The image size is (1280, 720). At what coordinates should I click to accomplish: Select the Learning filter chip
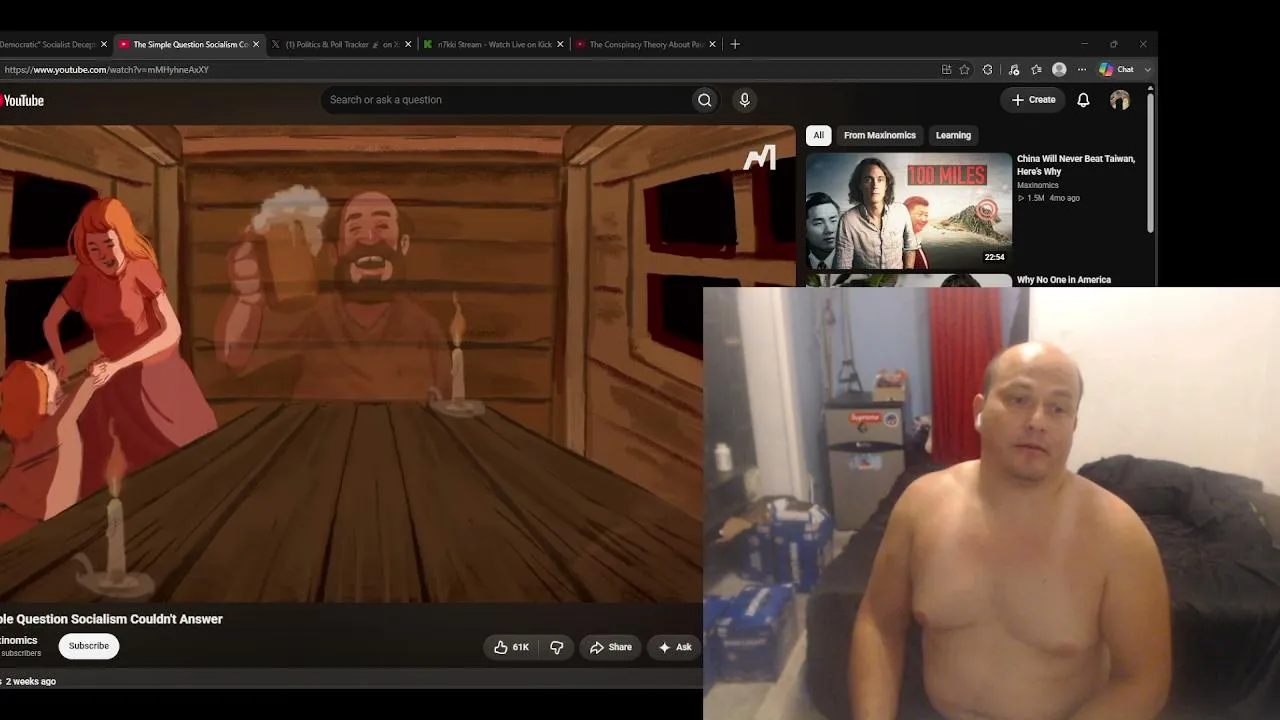pyautogui.click(x=953, y=135)
